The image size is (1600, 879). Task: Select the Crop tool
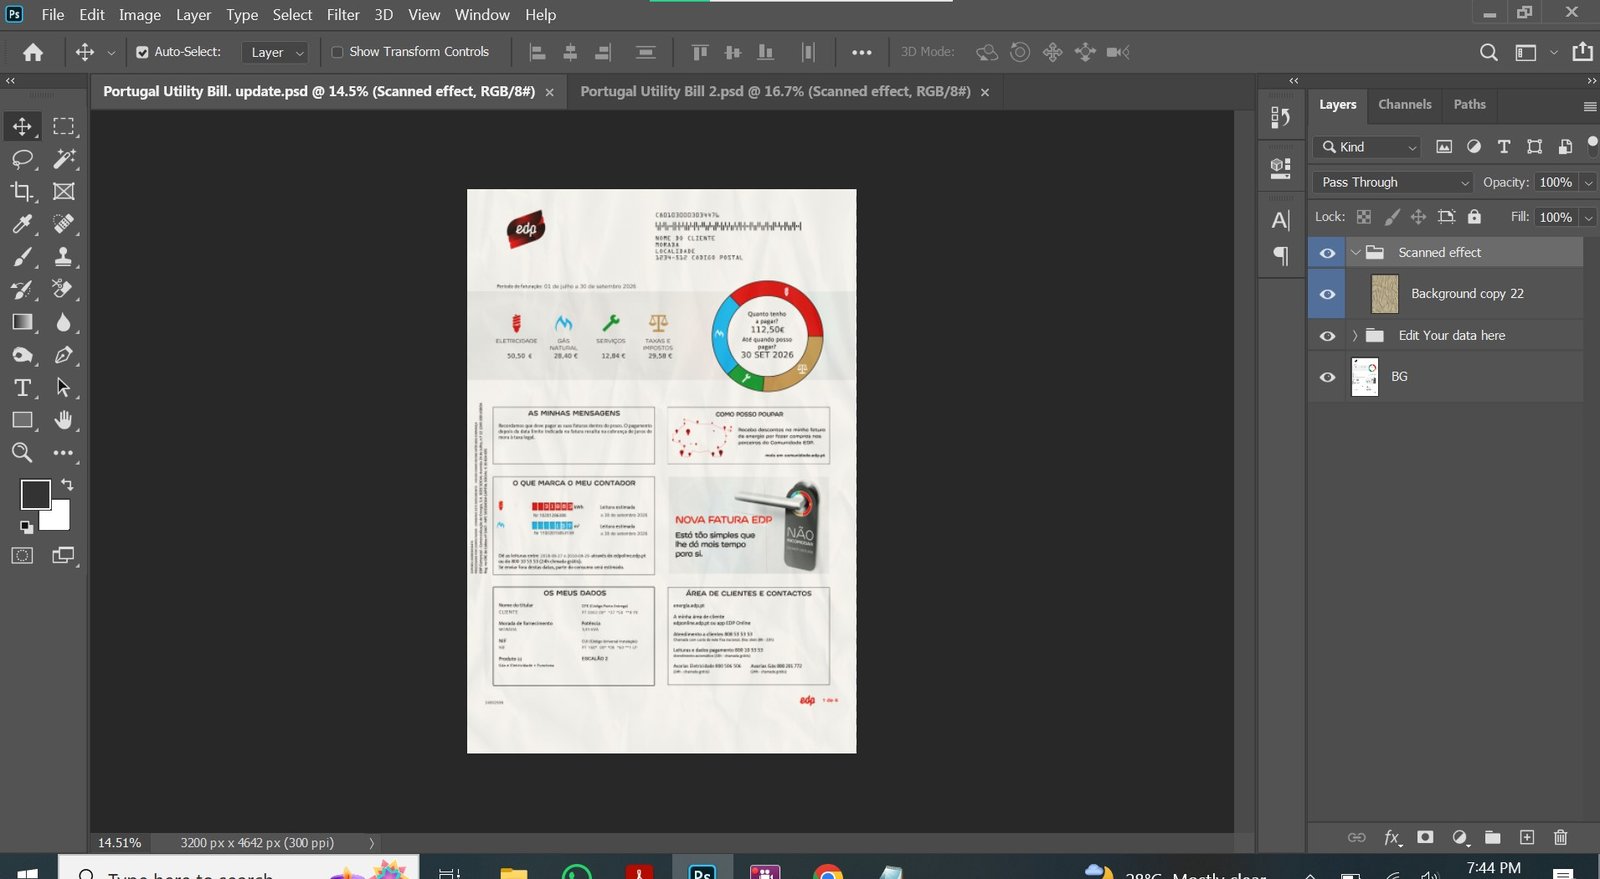[22, 191]
